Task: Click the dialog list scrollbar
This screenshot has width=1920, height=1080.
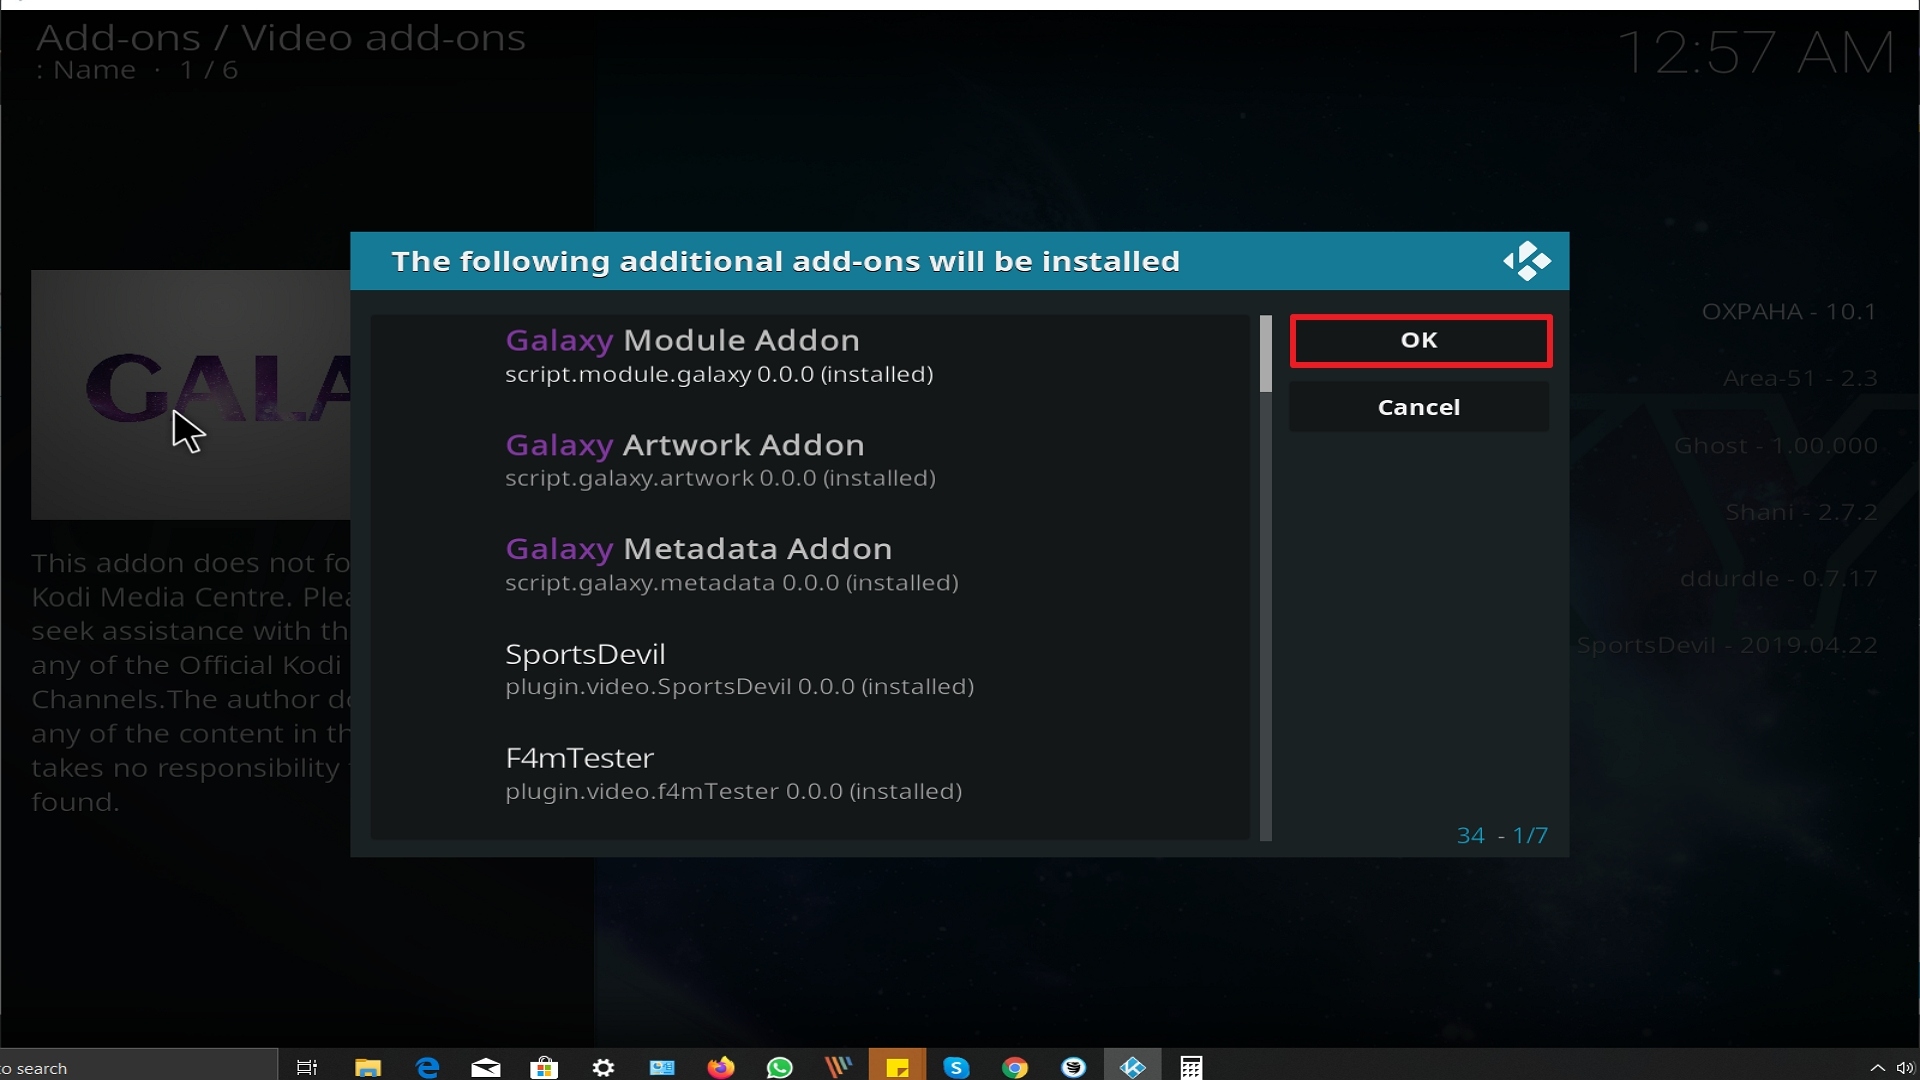Action: [1266, 578]
